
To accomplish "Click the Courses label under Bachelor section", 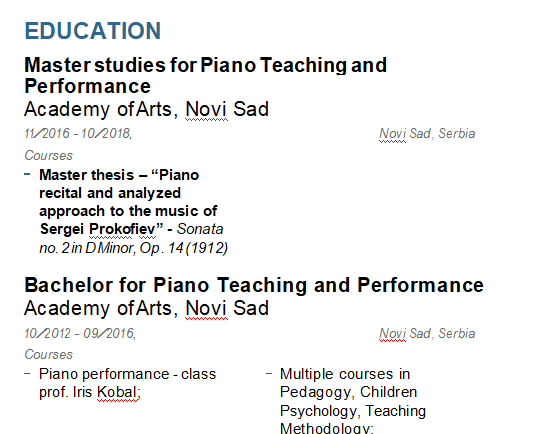I will (49, 354).
